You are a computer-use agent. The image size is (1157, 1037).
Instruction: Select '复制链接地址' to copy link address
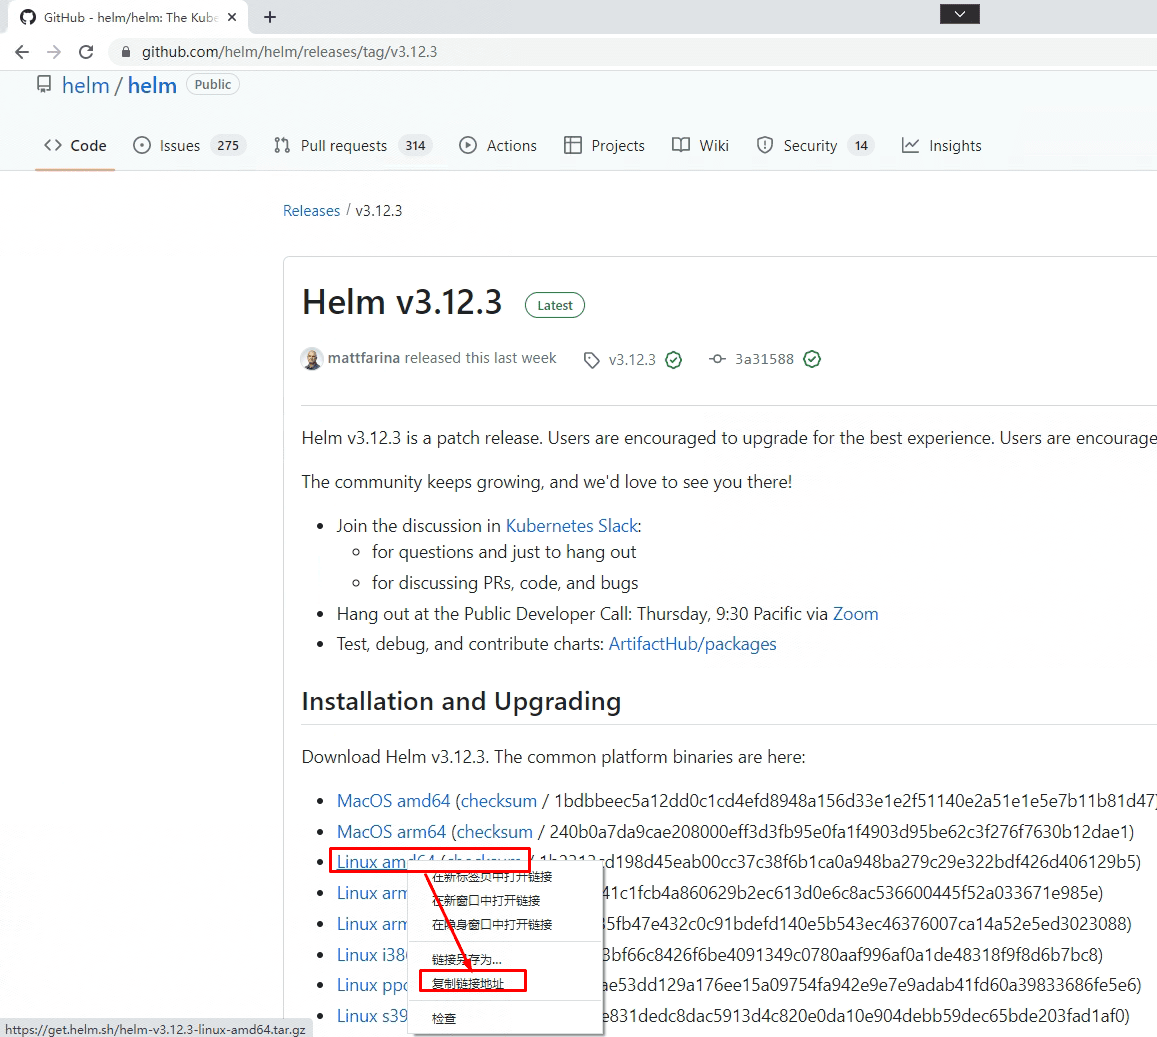(468, 983)
